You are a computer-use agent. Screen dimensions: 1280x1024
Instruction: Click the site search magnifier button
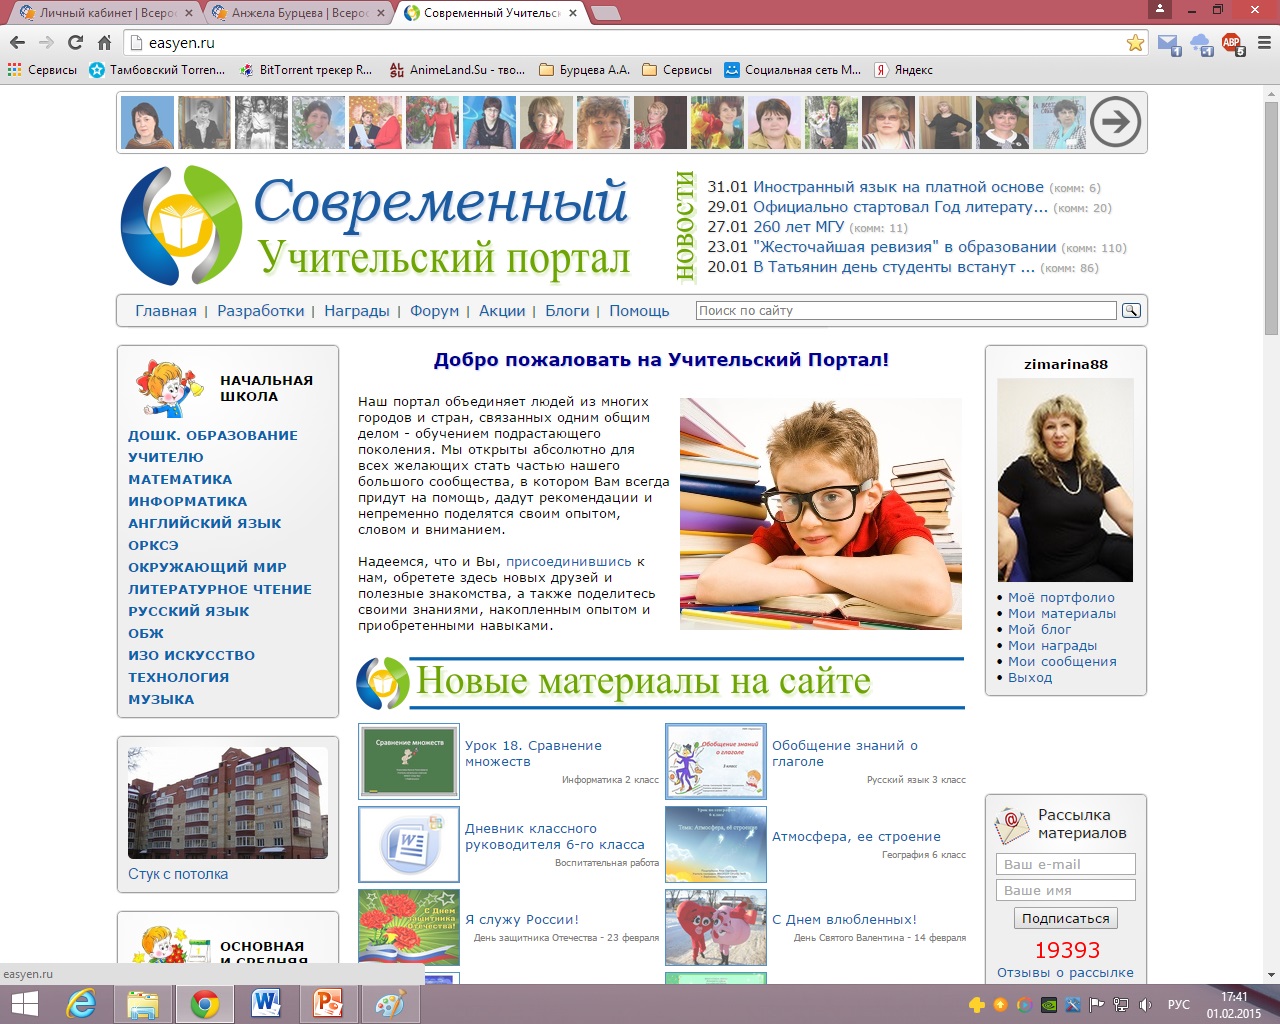[x=1131, y=311]
